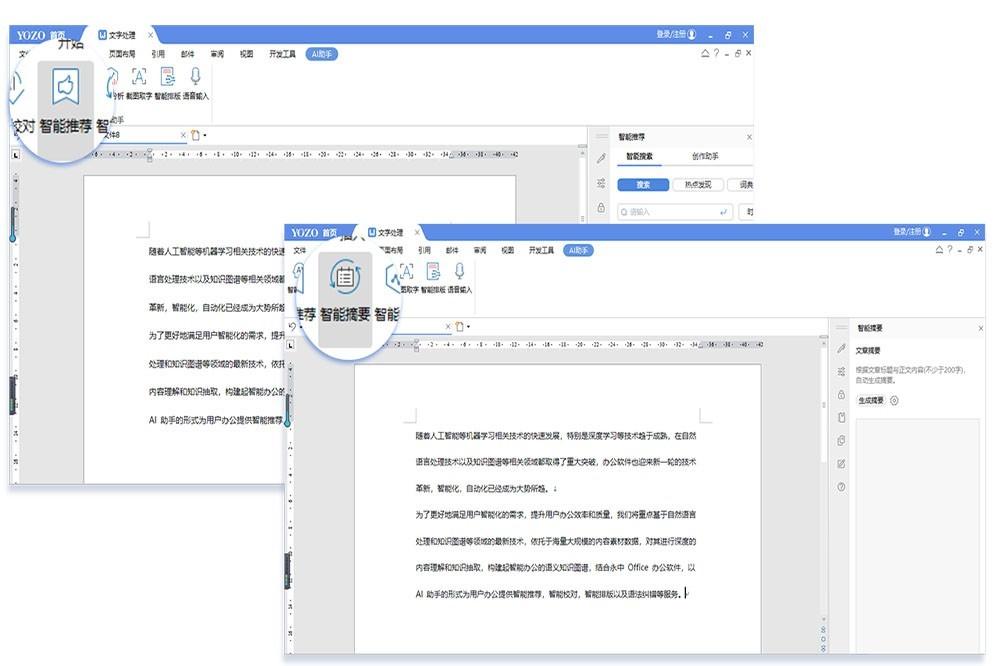Click 智能排版 icon in the back window ribbon
Image resolution: width=1000 pixels, height=666 pixels.
pos(167,77)
